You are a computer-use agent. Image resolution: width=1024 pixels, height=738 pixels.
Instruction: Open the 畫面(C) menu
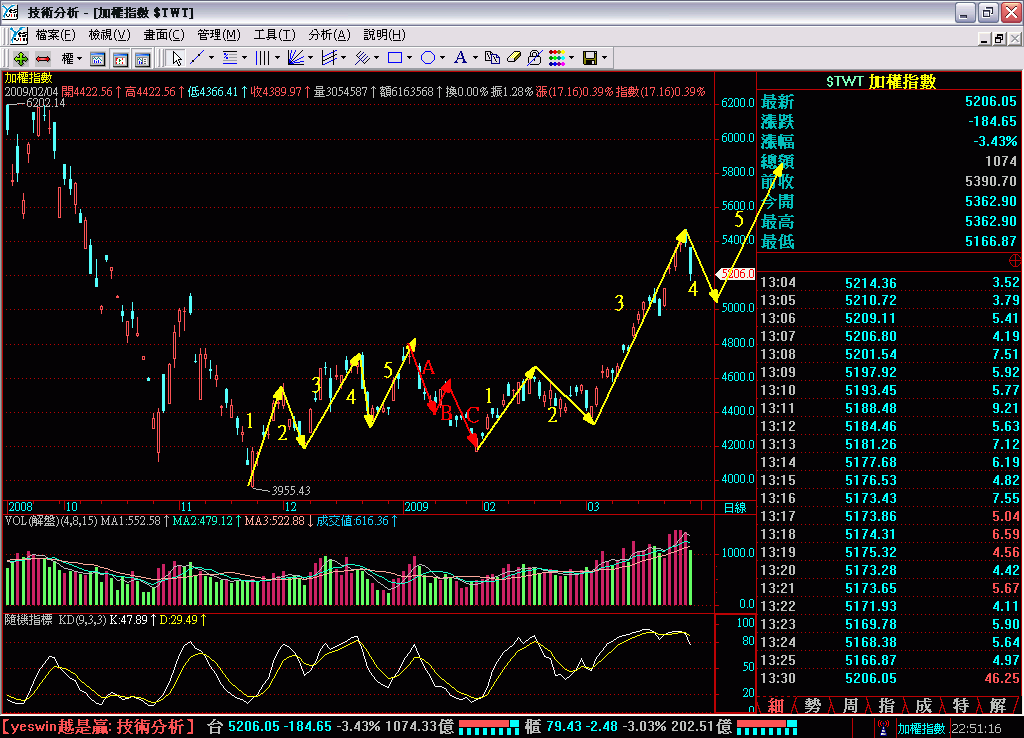click(x=164, y=35)
